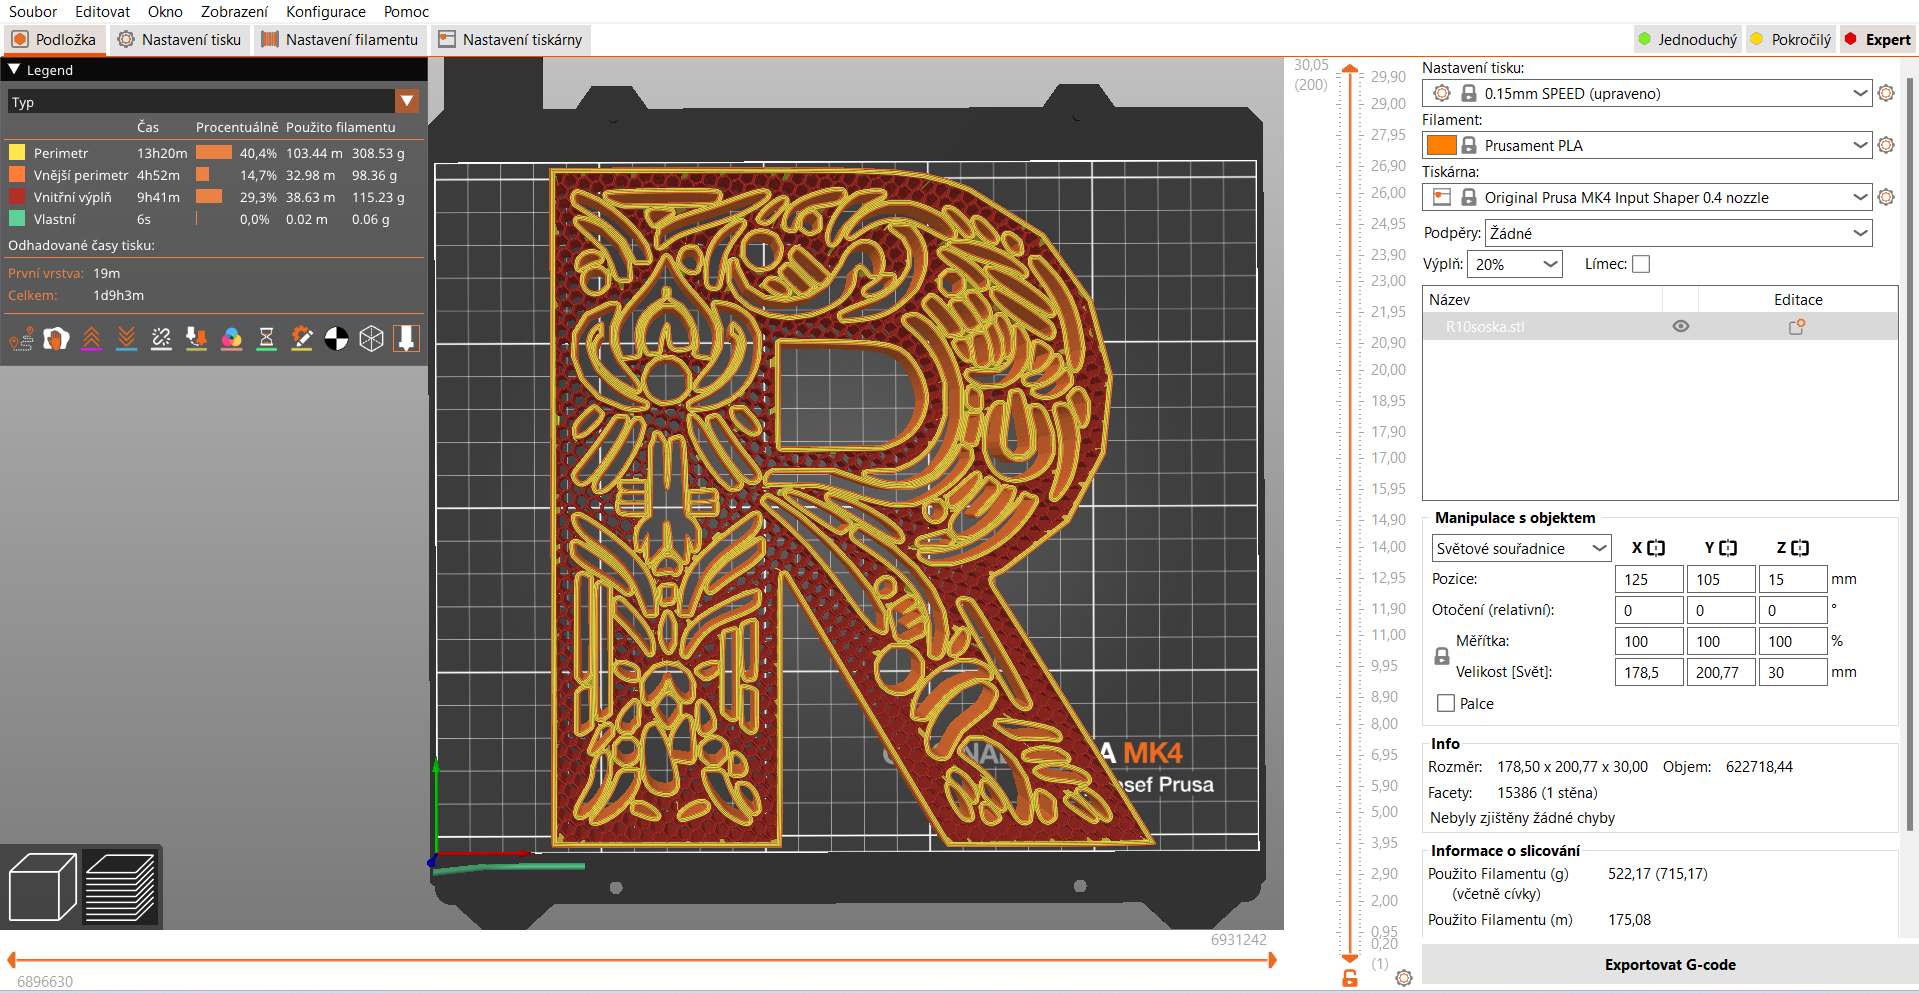Open the Konfigurace menu
The width and height of the screenshot is (1919, 993).
[x=326, y=12]
